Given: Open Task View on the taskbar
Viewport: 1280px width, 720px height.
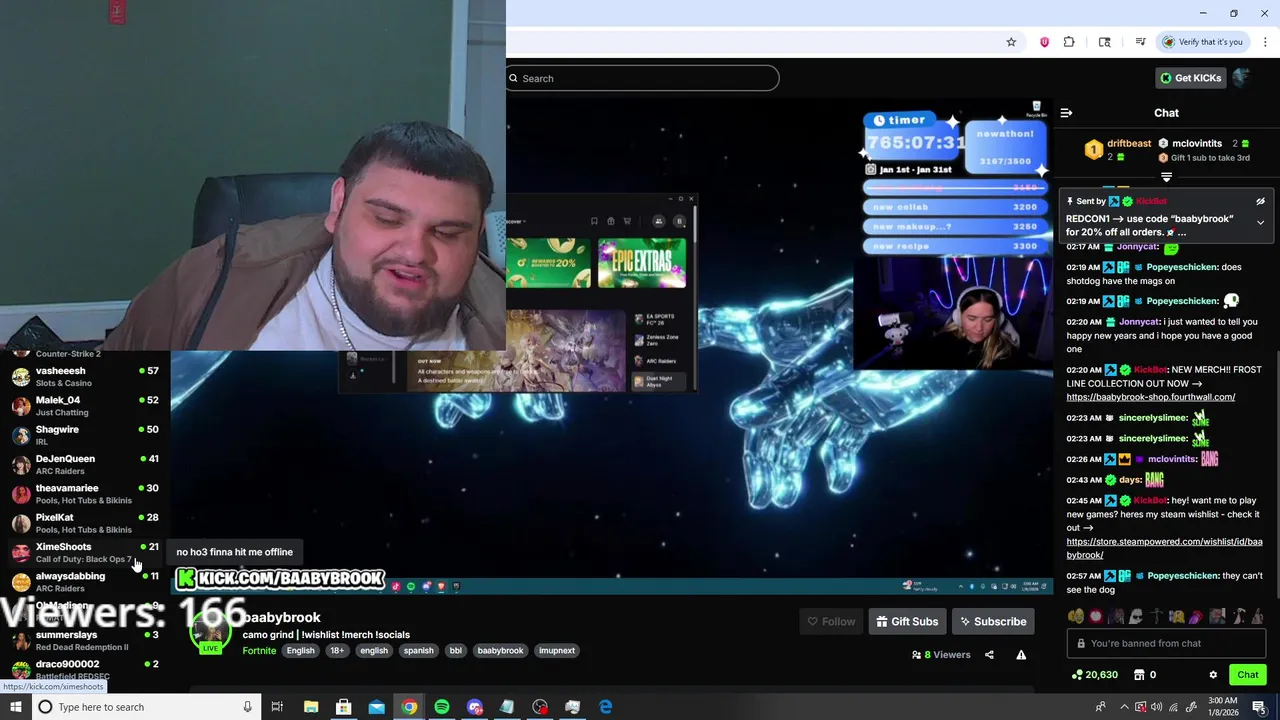Looking at the screenshot, I should point(277,707).
